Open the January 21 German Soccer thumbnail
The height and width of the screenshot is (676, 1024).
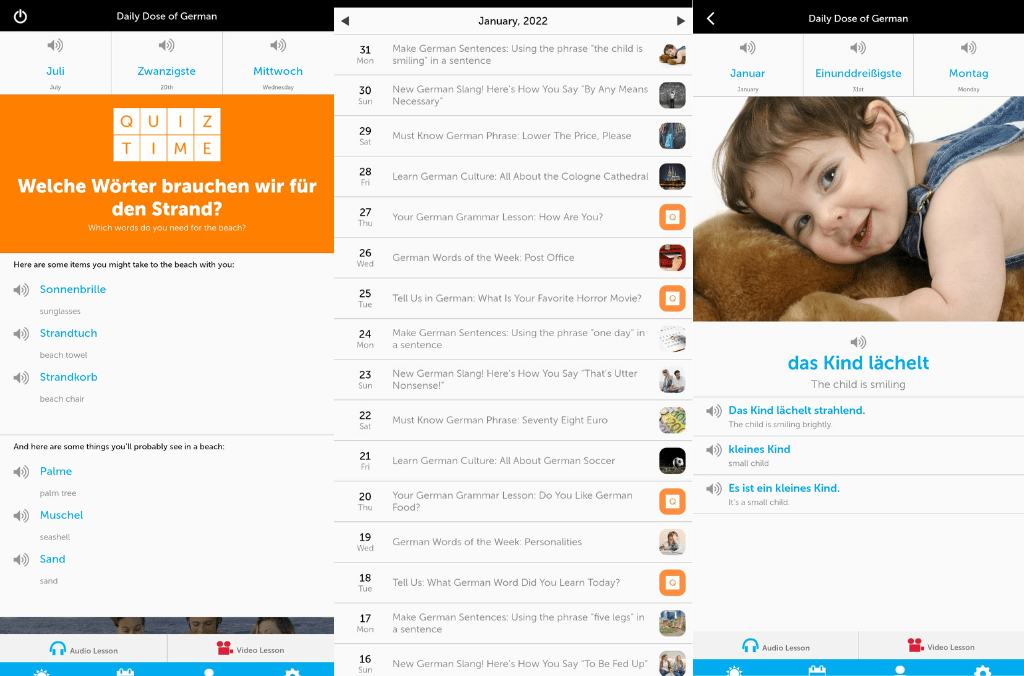(672, 461)
